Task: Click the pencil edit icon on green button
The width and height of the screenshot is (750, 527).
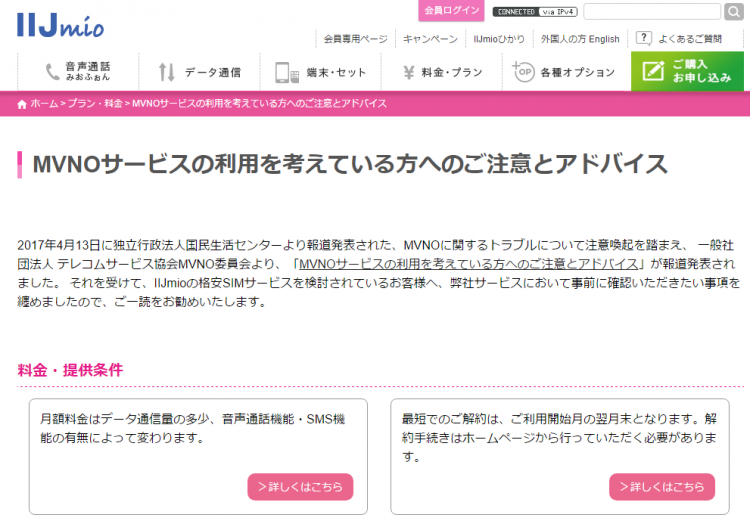Action: click(x=653, y=71)
